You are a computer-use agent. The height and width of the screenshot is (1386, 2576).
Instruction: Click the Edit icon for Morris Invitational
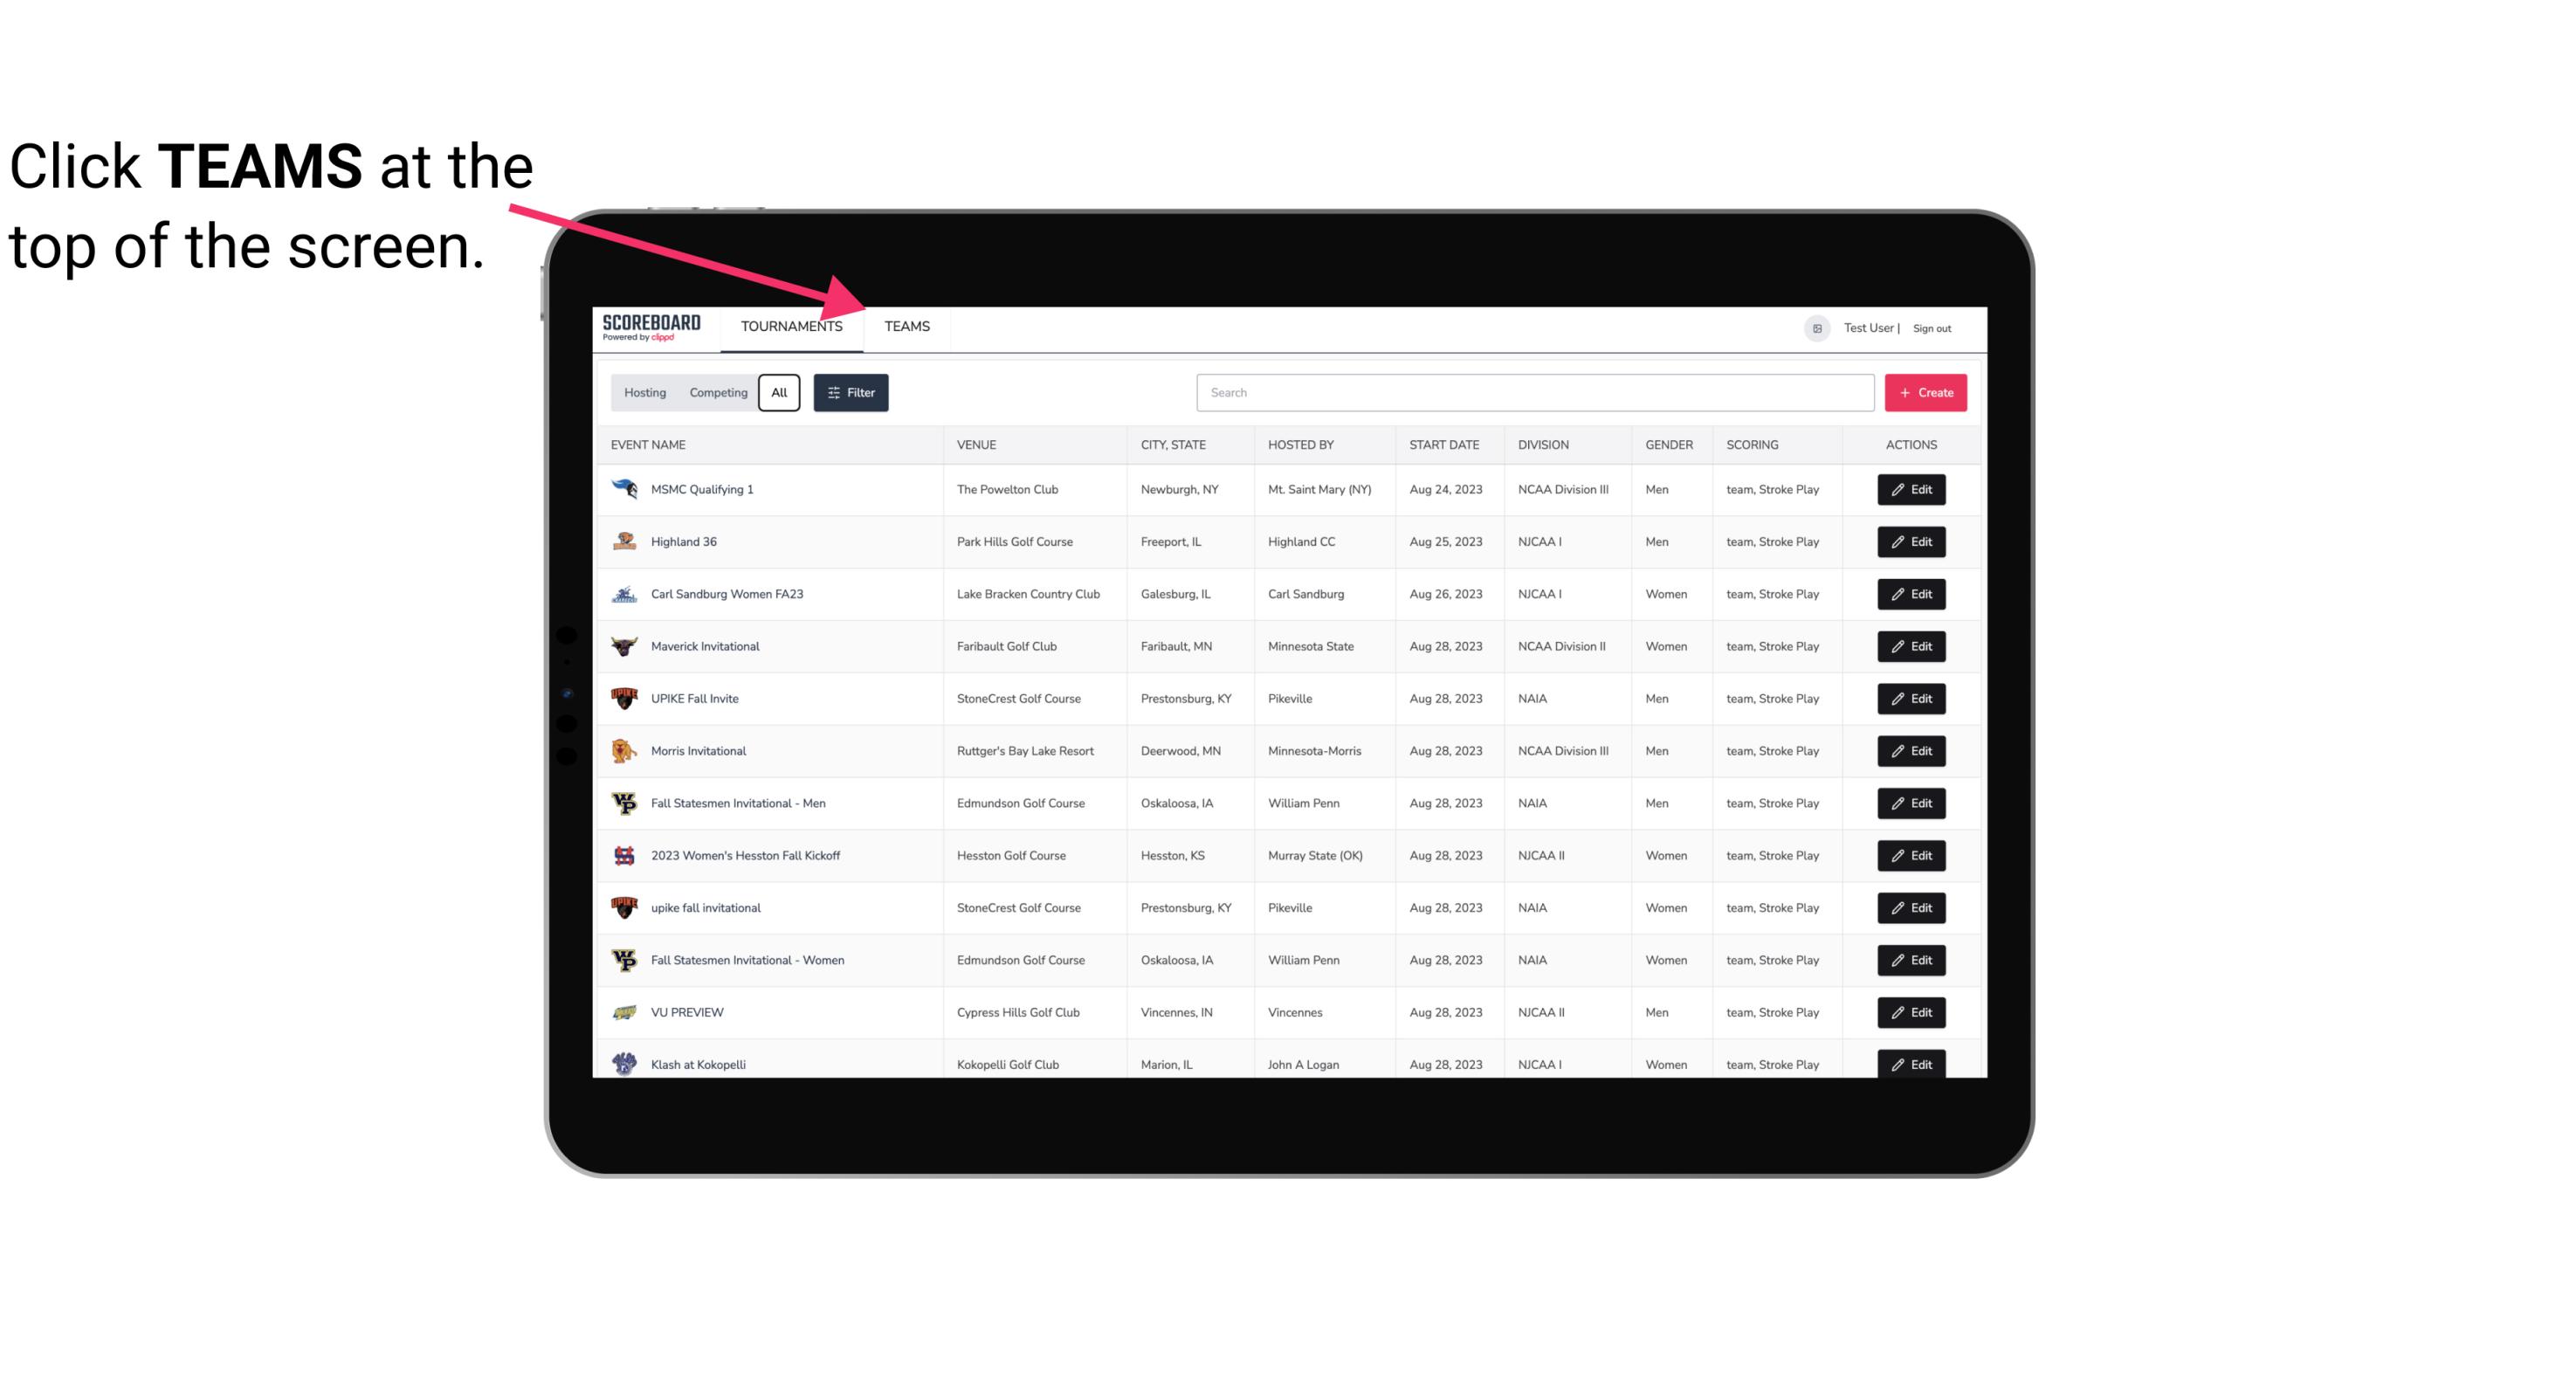coord(1912,751)
